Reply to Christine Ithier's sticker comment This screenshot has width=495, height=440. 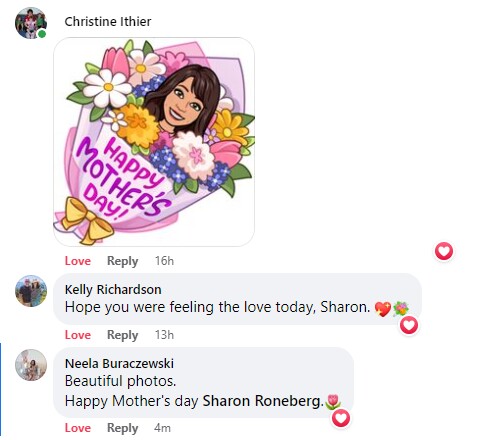coord(122,261)
